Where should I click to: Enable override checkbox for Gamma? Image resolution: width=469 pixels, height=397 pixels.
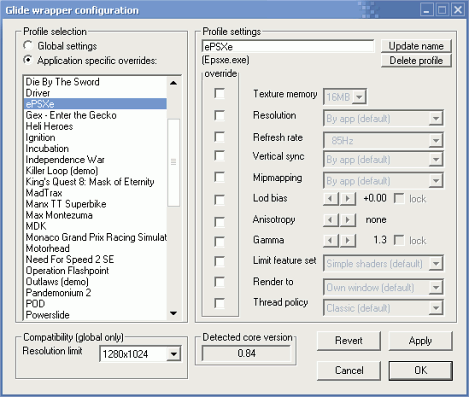pos(219,241)
